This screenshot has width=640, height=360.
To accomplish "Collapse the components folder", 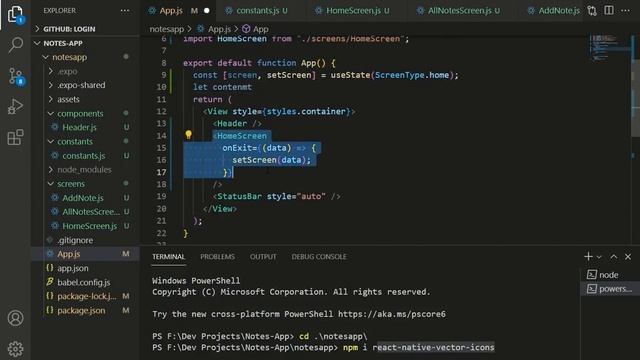I will [86, 113].
